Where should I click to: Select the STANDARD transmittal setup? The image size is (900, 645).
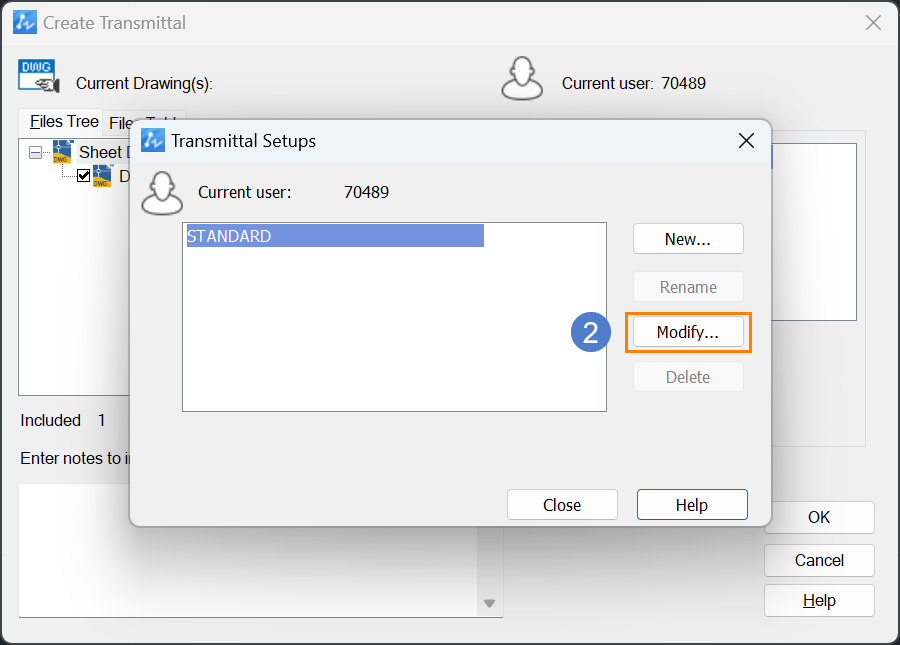[335, 236]
